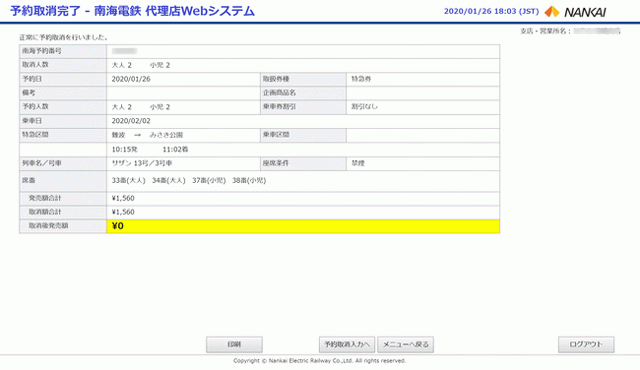
Task: Click arrival time 11:02着
Action: (175, 150)
